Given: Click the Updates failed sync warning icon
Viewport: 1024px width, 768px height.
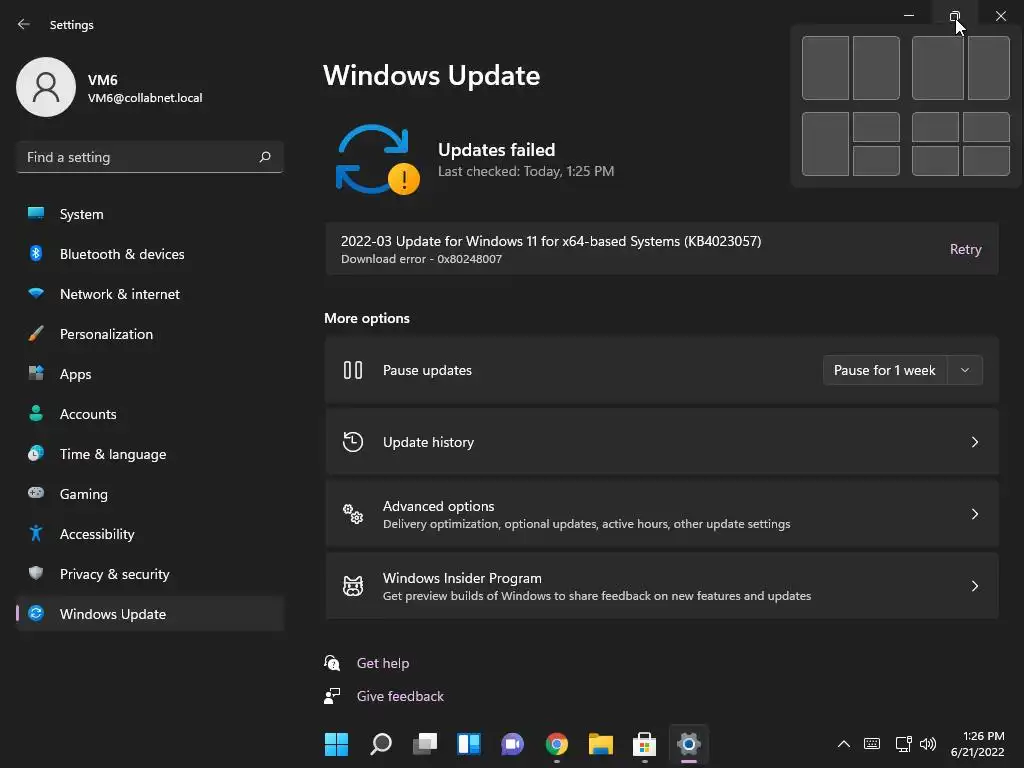Looking at the screenshot, I should tap(377, 159).
